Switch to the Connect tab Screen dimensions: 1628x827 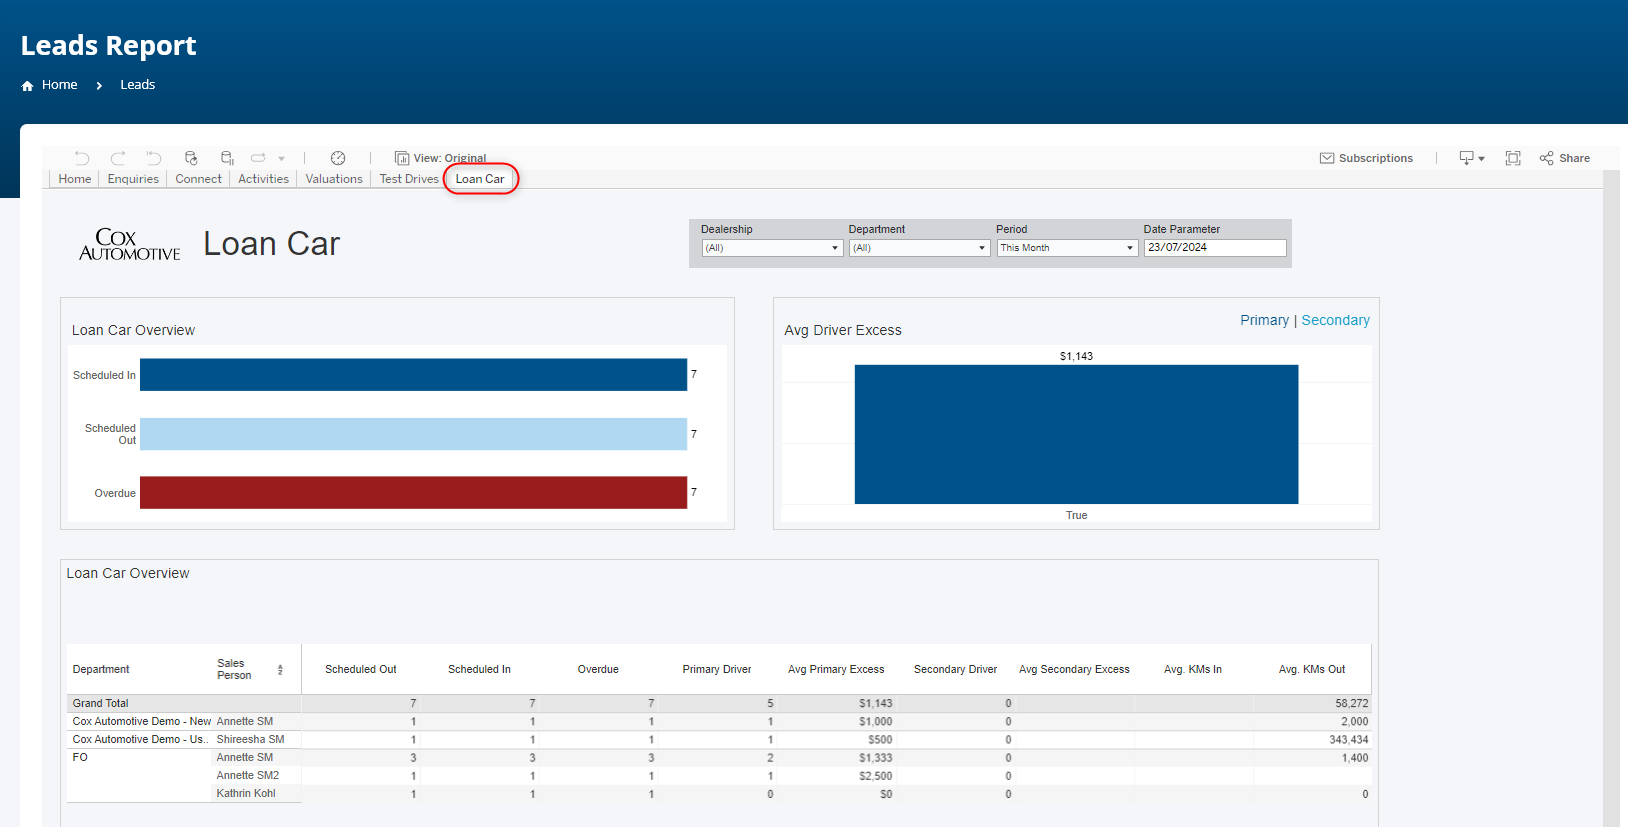(x=198, y=179)
